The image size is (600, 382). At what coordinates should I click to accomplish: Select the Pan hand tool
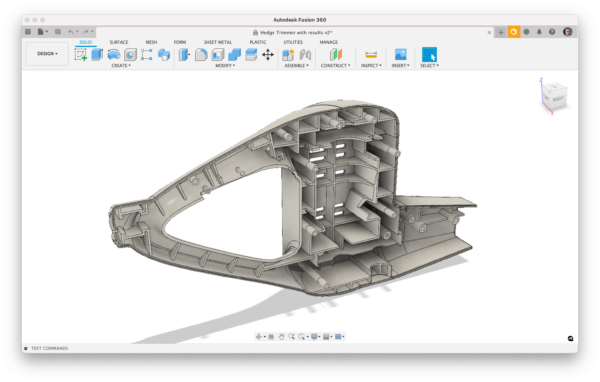point(281,337)
